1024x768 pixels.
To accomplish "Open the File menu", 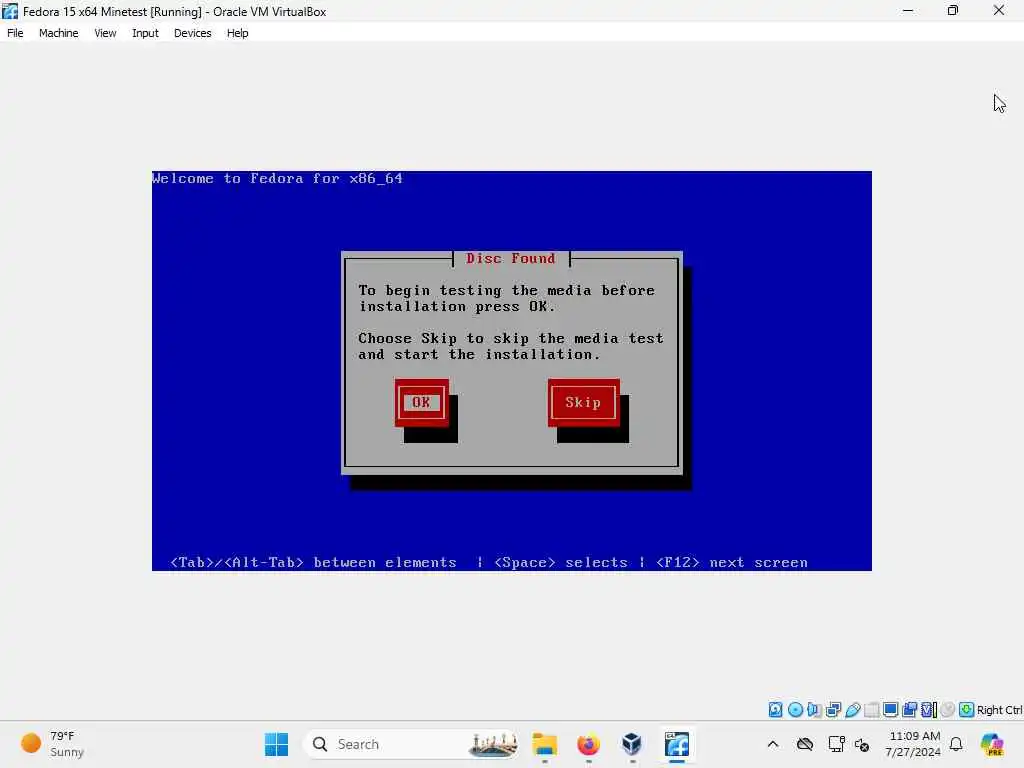I will click(x=15, y=33).
